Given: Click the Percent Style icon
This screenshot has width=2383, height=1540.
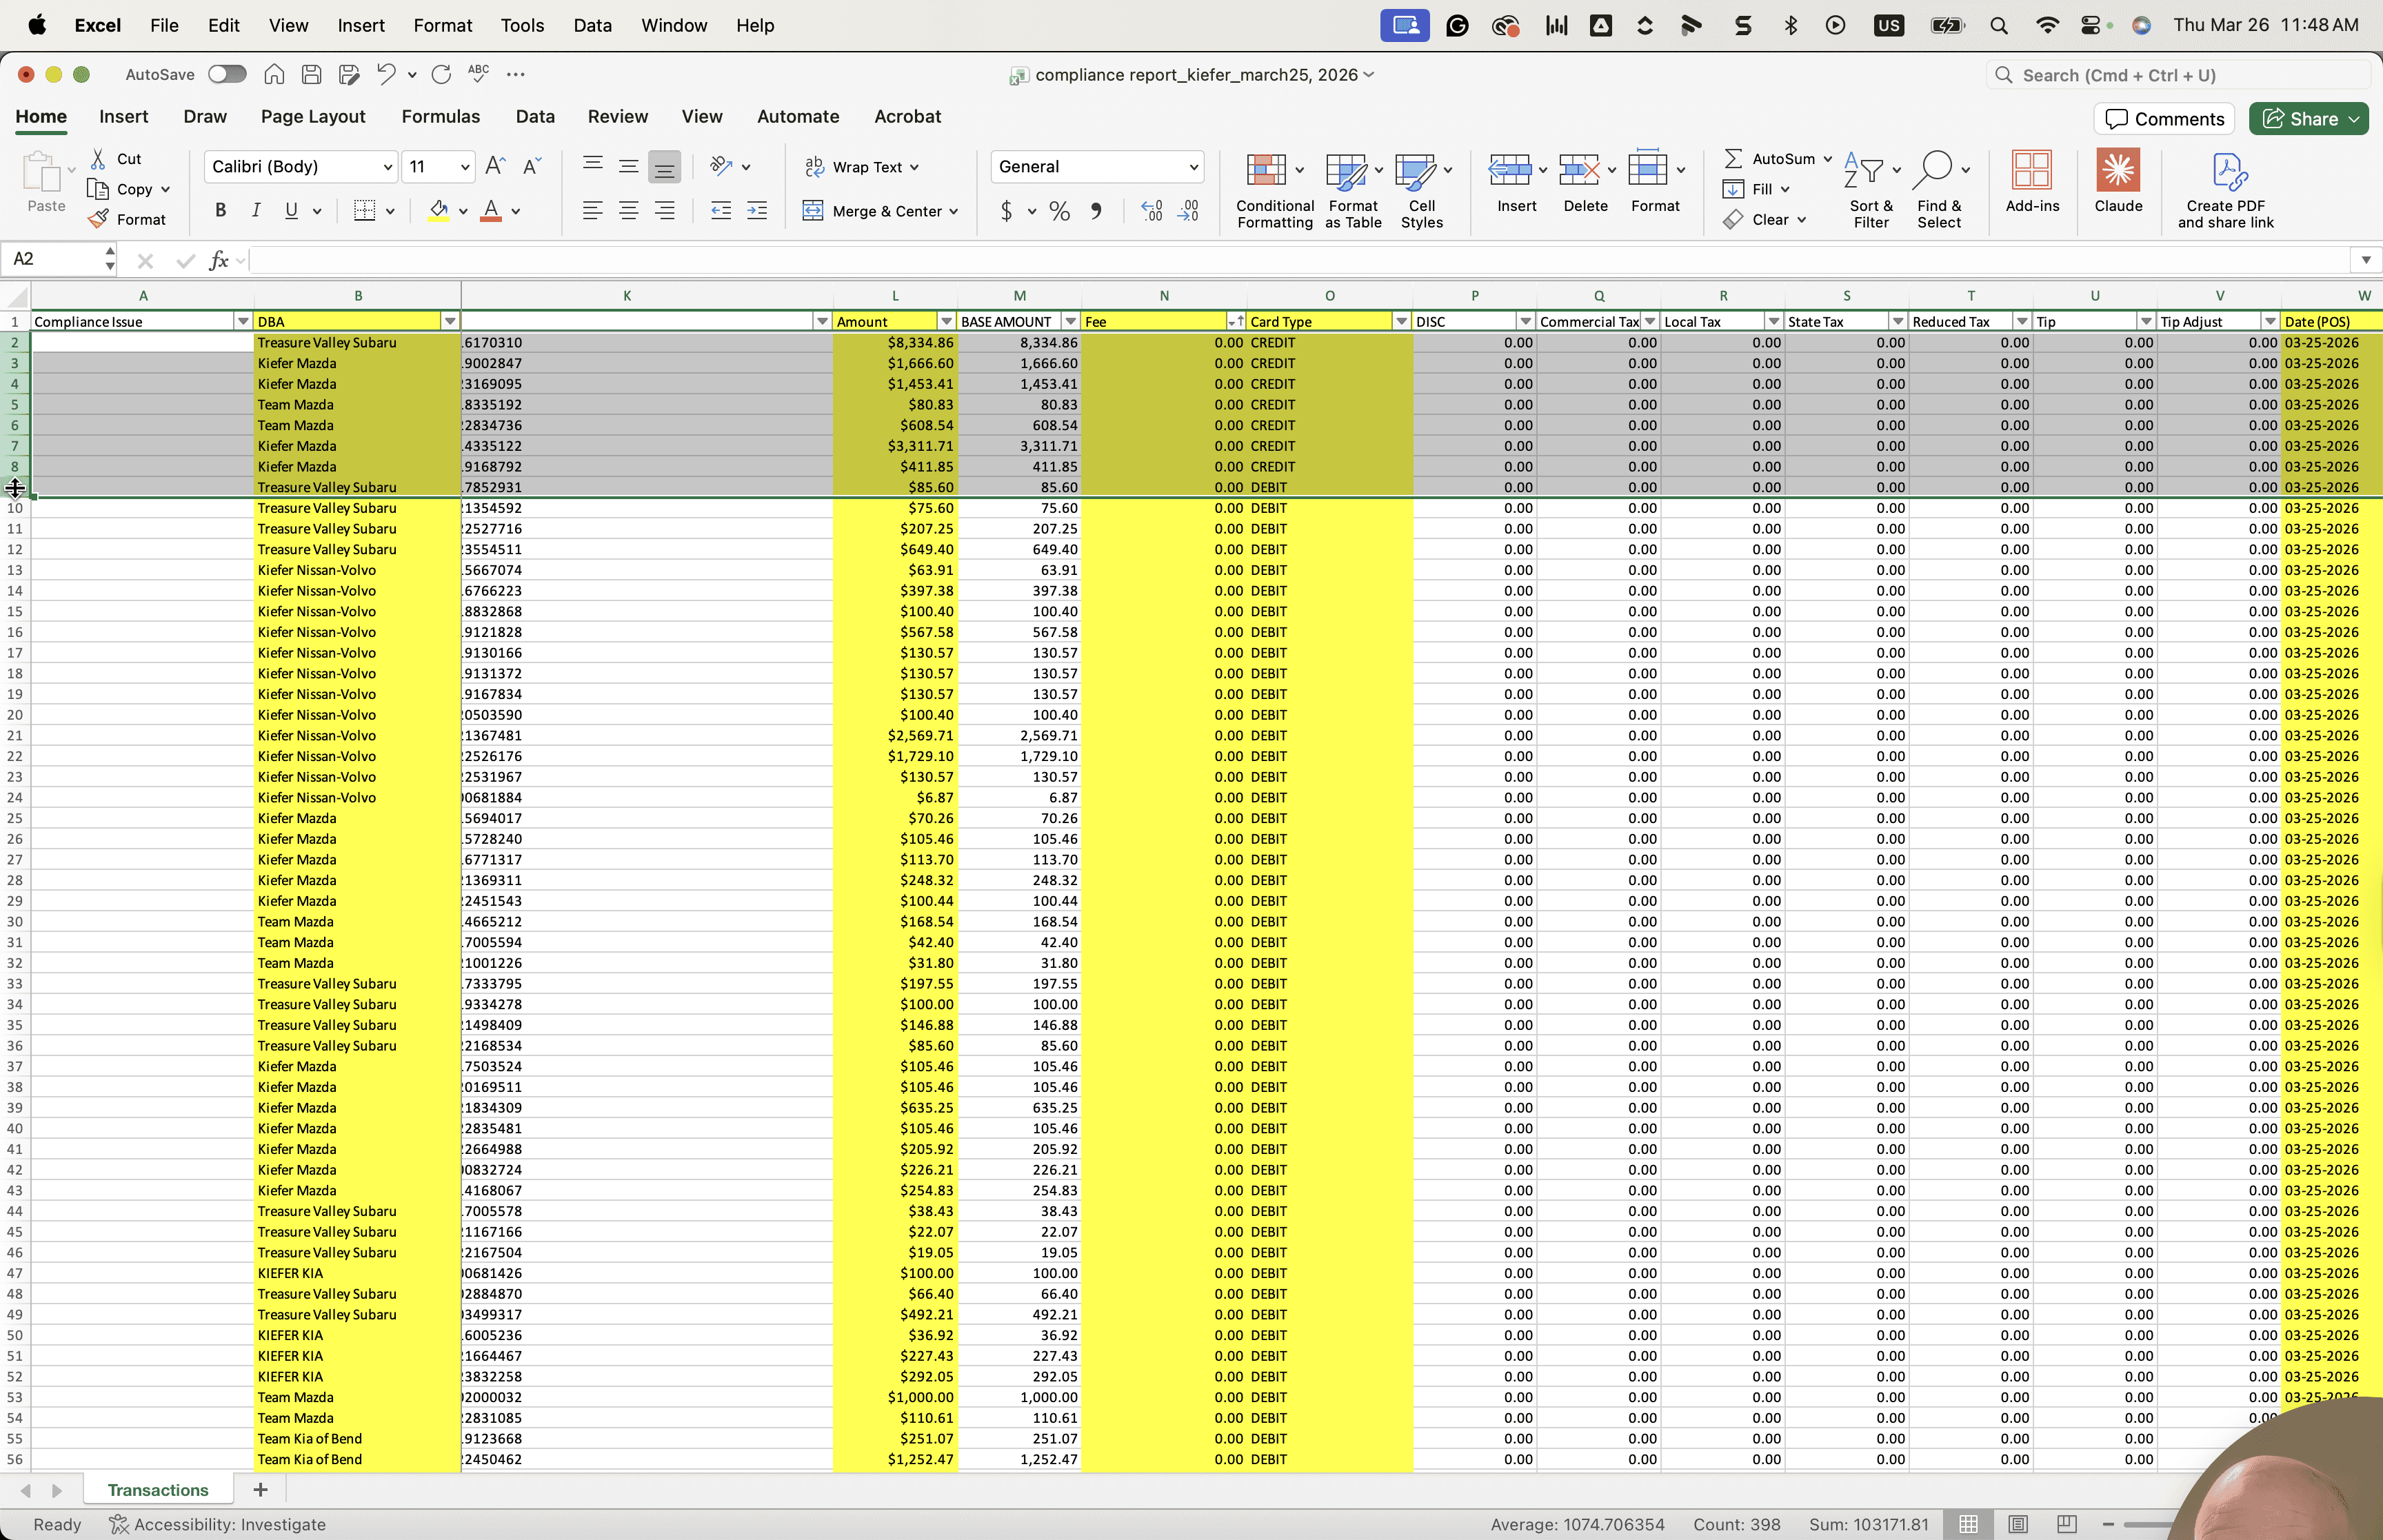Looking at the screenshot, I should (1060, 211).
